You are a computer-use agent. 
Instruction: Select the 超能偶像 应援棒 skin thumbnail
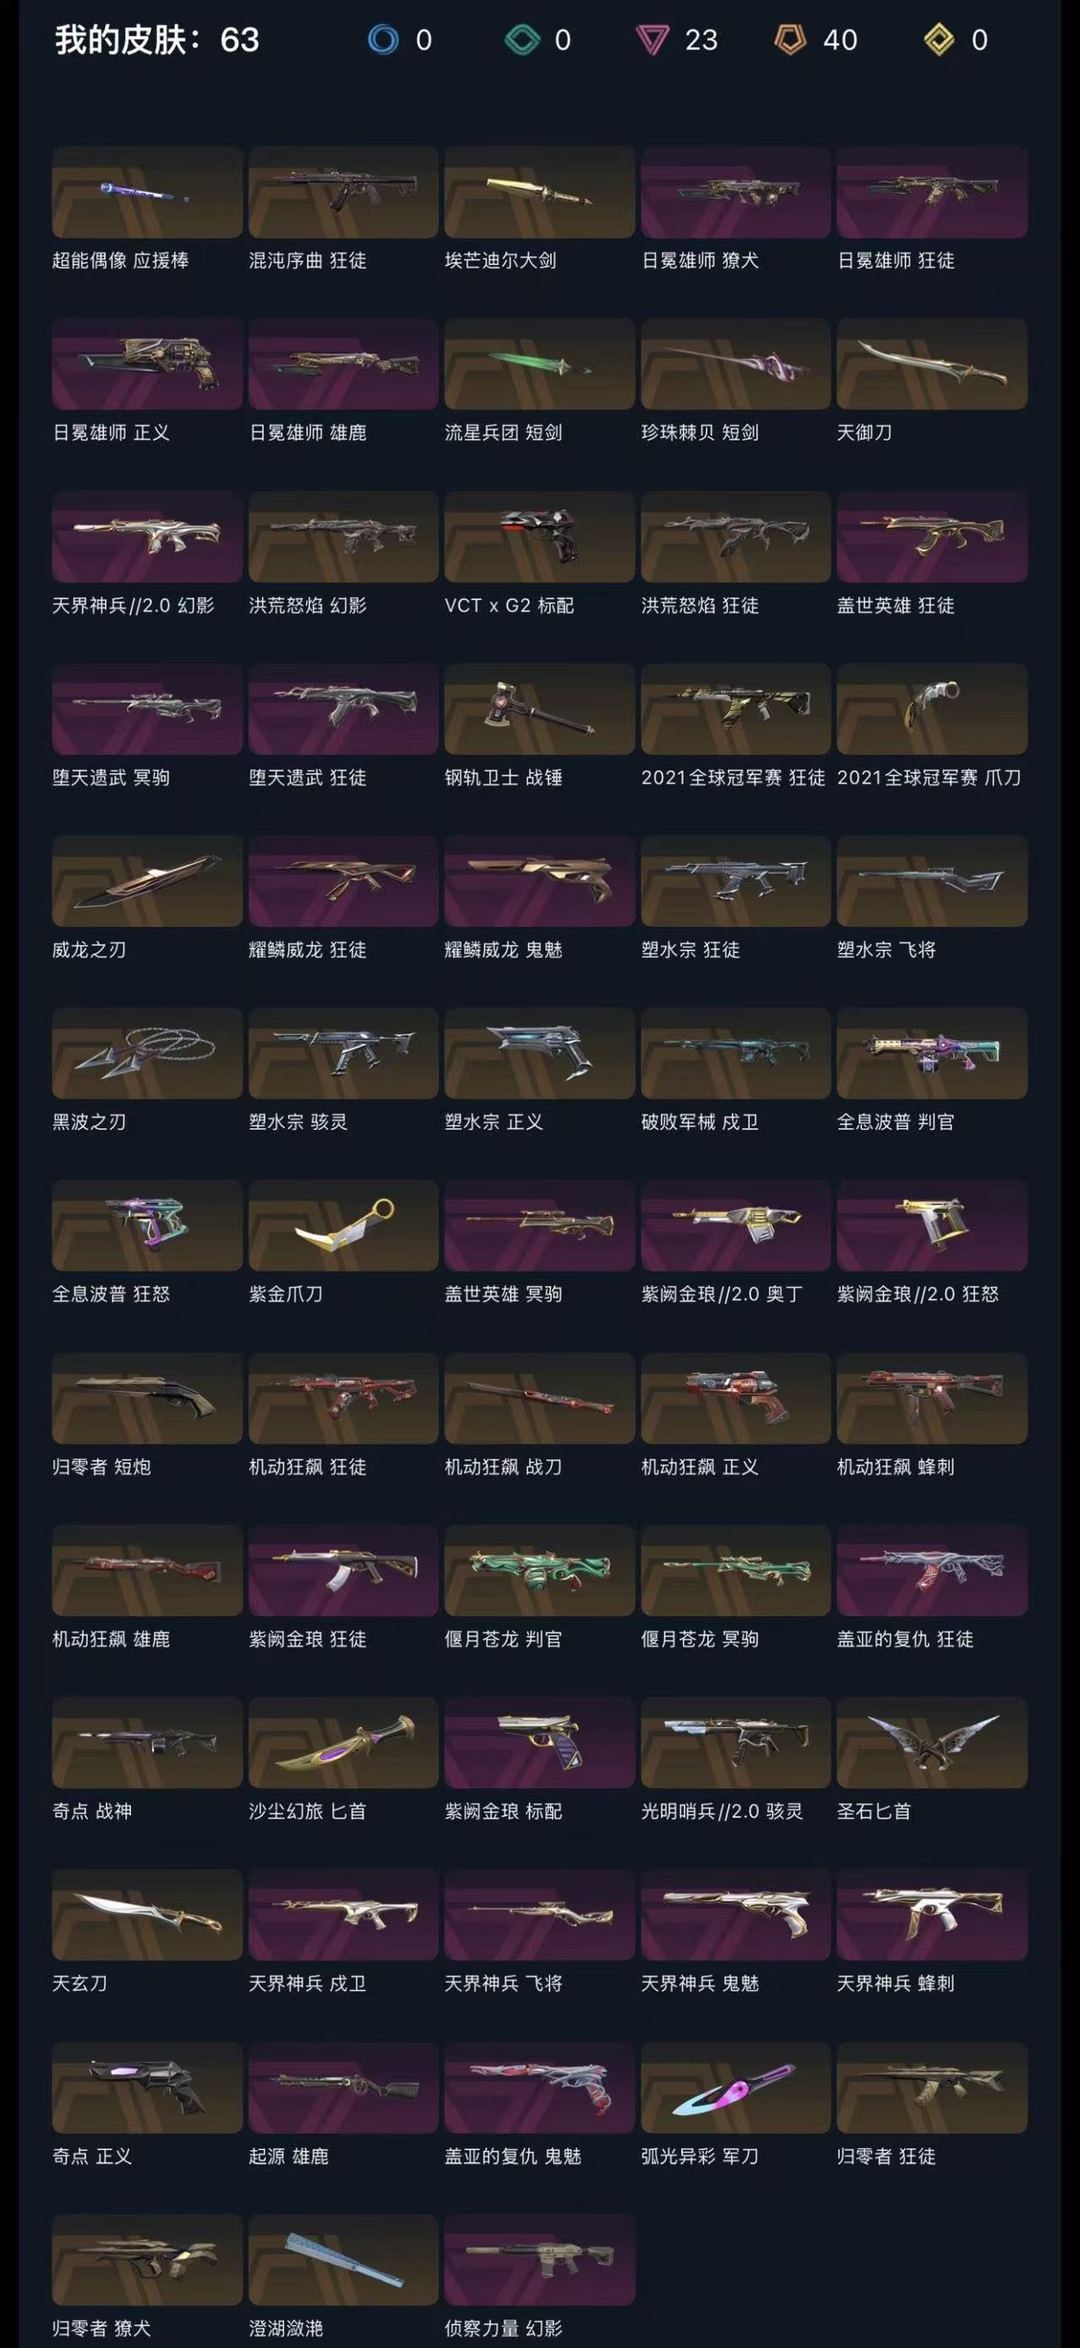(x=147, y=192)
